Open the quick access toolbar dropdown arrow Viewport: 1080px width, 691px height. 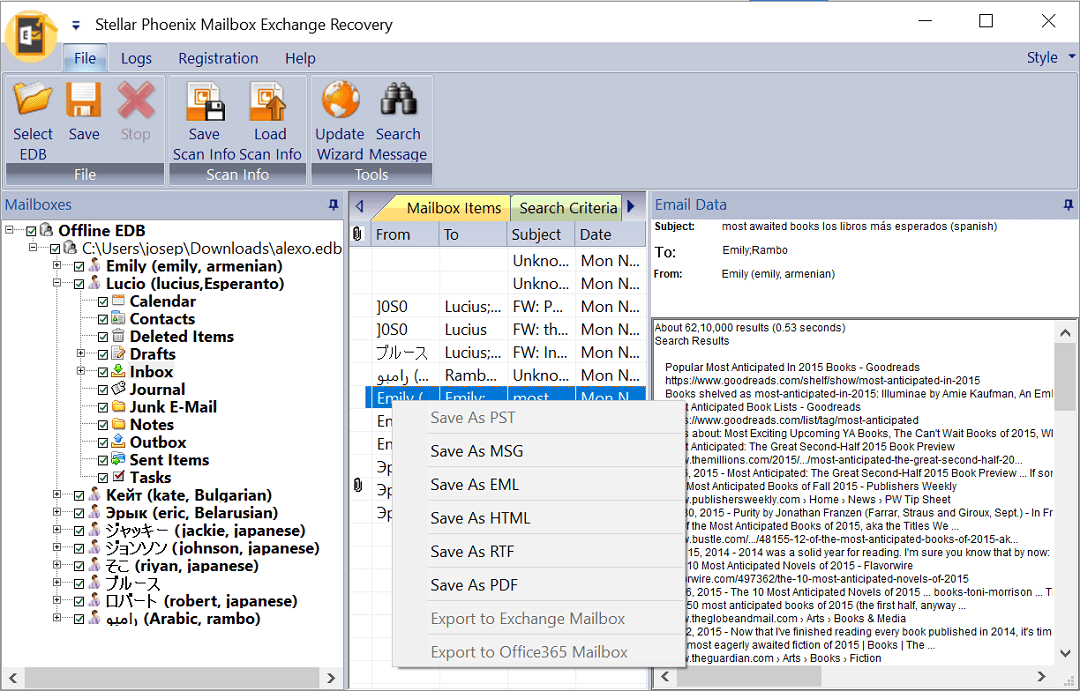point(76,25)
